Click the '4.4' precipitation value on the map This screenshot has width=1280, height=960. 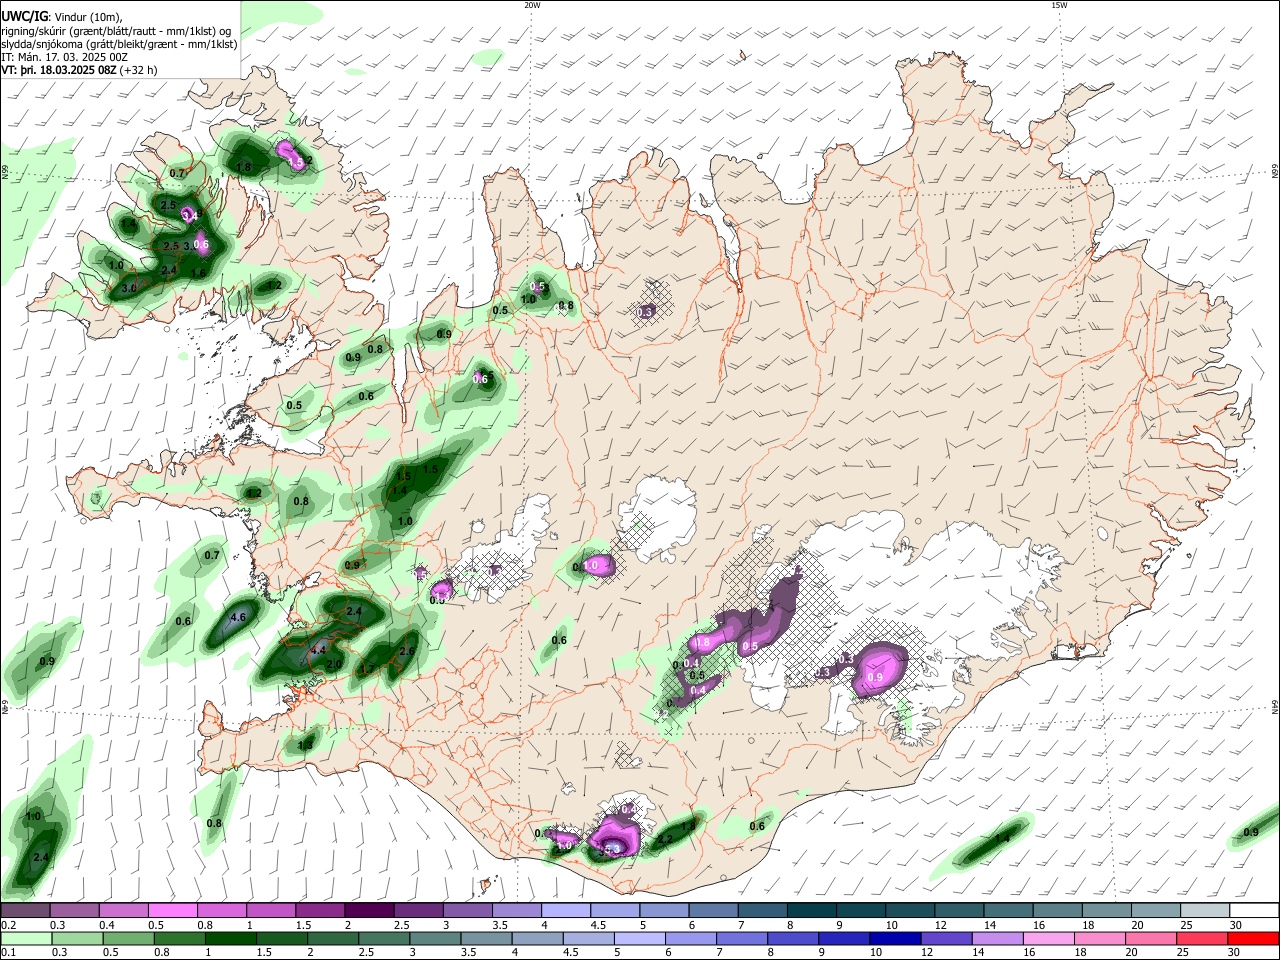point(319,650)
